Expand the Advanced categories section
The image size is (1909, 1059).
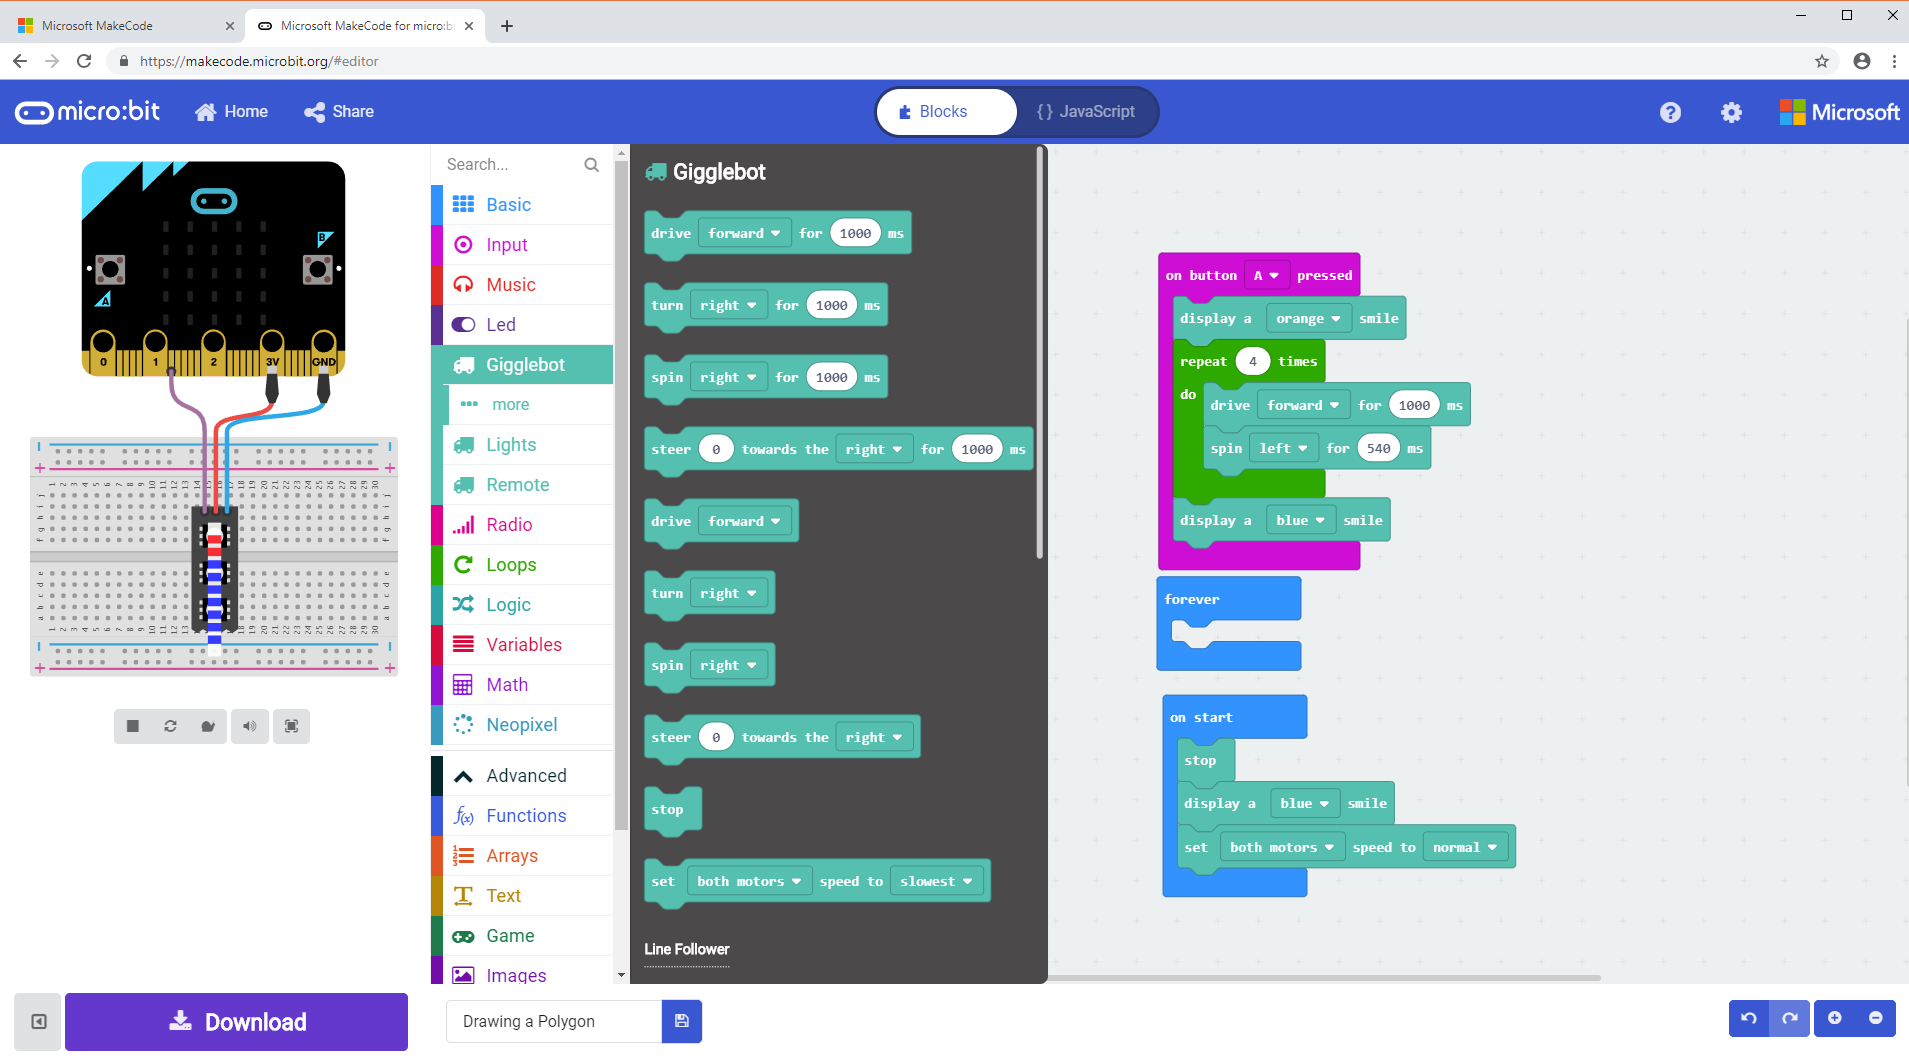pos(525,775)
